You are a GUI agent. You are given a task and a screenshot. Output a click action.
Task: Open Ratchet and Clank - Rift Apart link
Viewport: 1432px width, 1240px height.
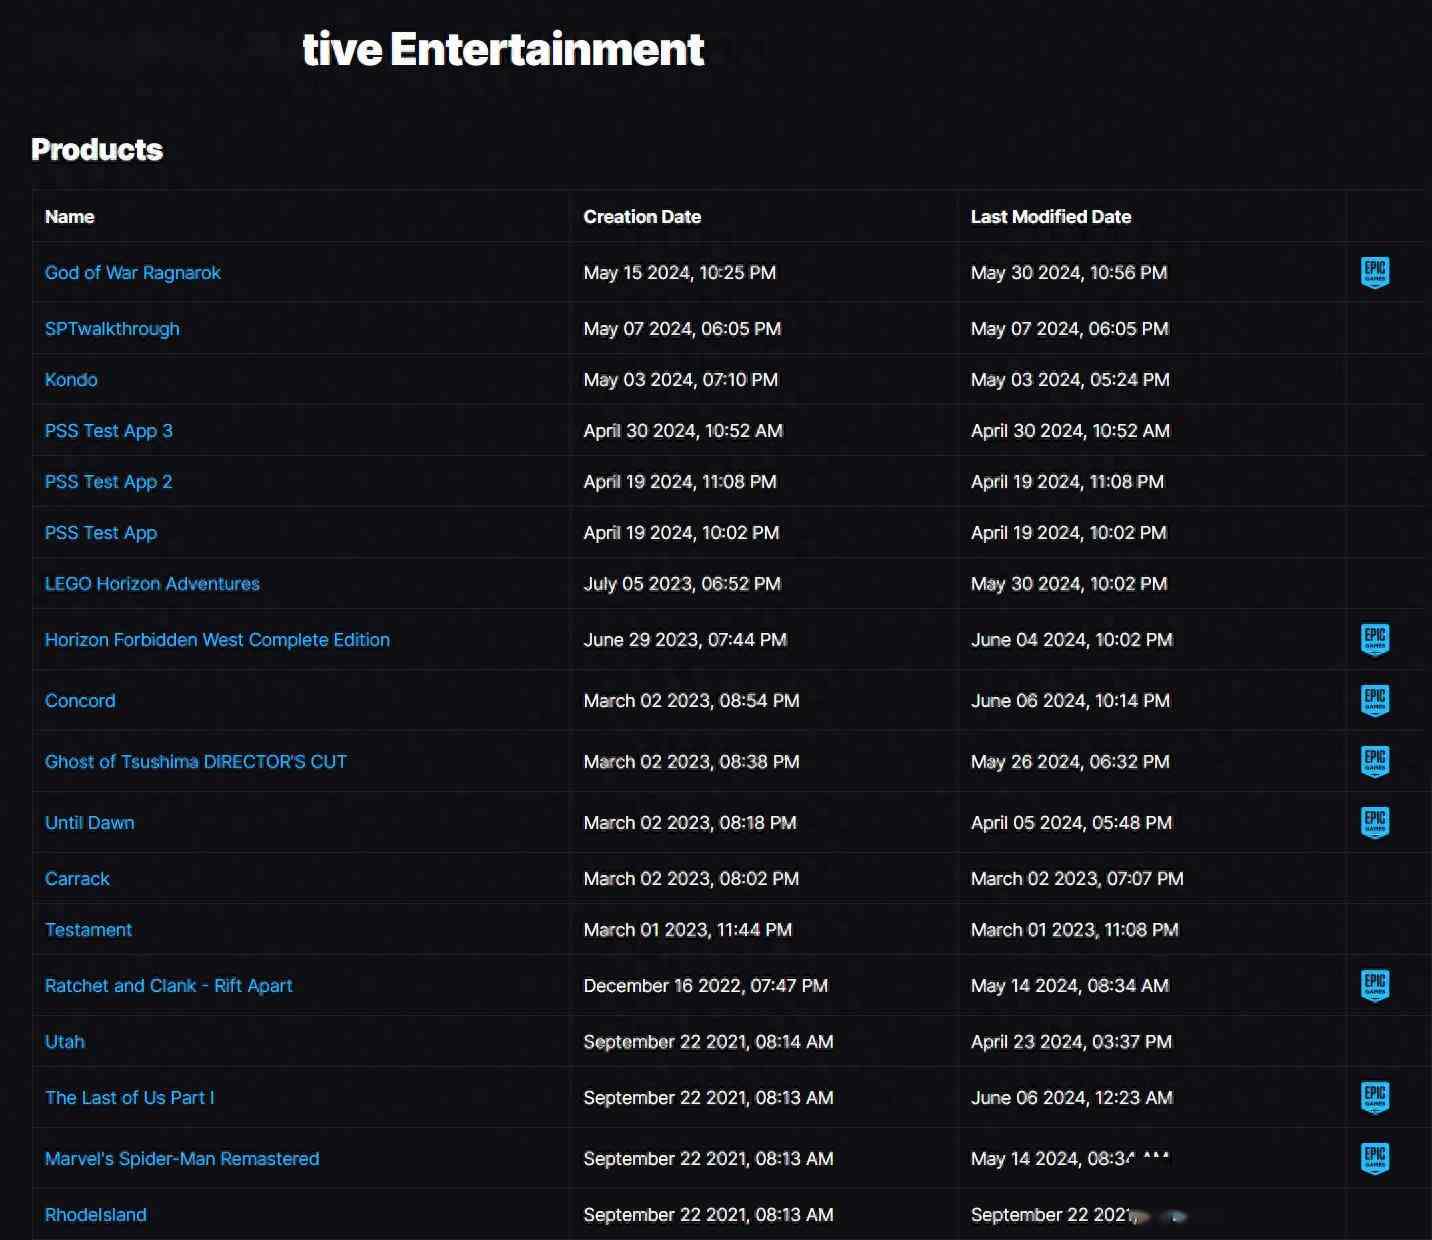(169, 986)
